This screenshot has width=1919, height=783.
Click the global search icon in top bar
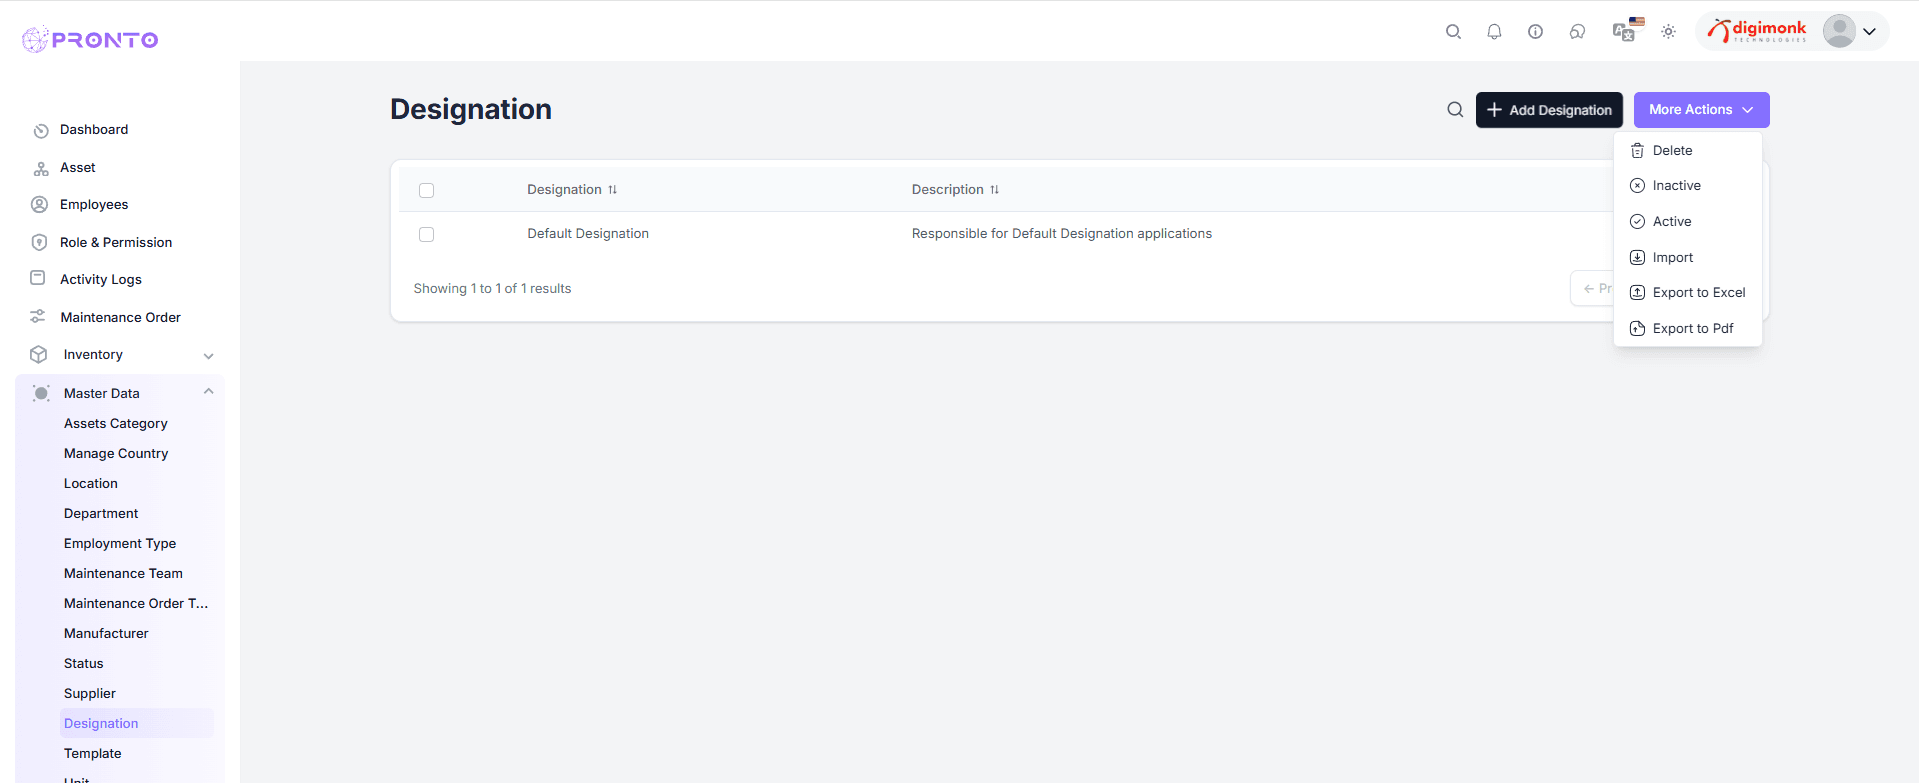pyautogui.click(x=1453, y=32)
